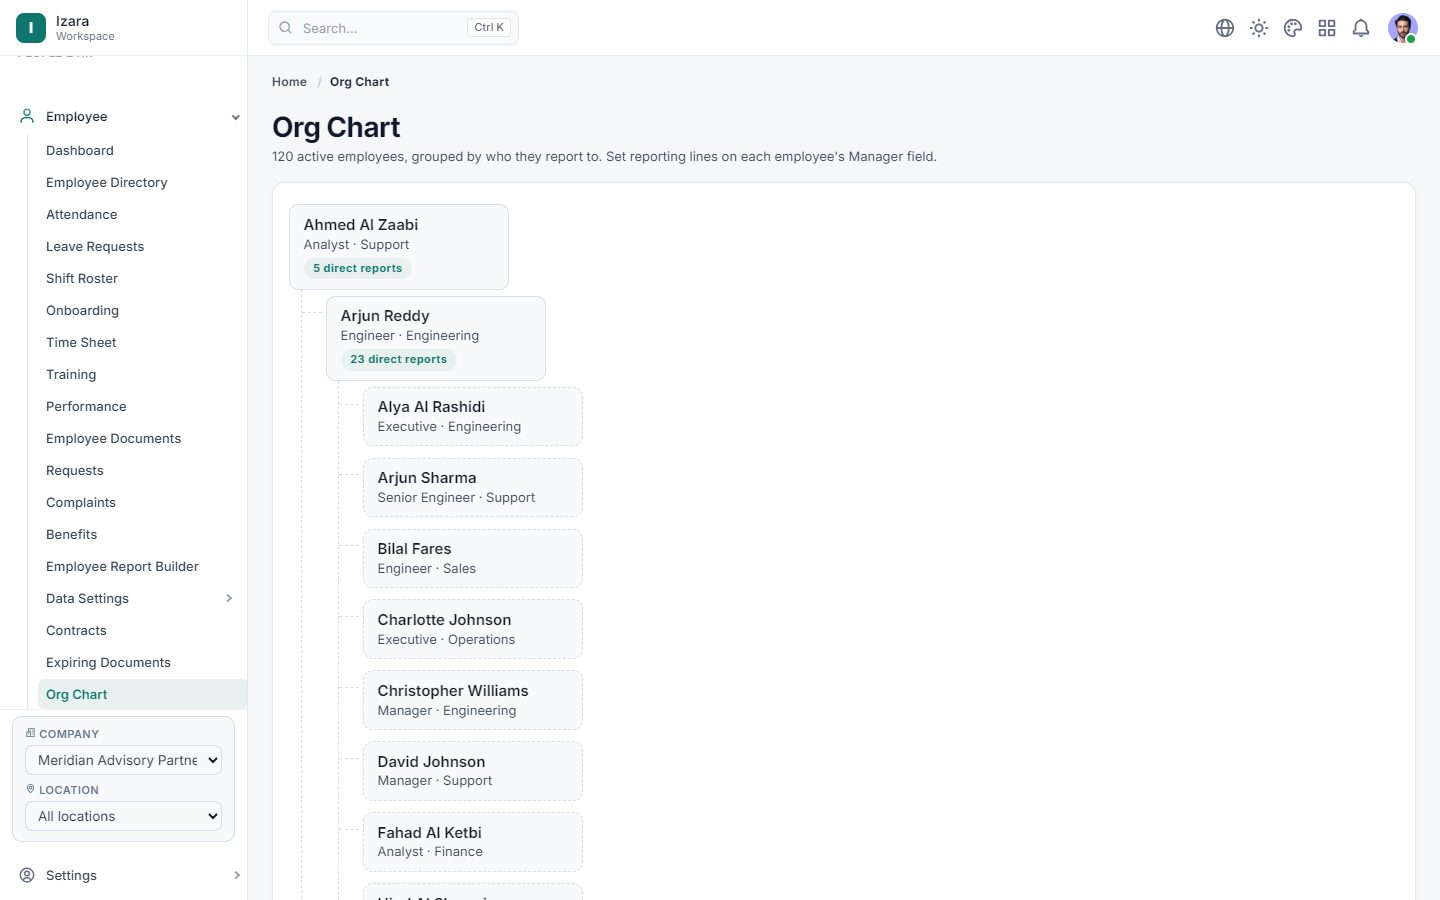
Task: Toggle the light/dark theme sun icon
Action: coord(1259,28)
